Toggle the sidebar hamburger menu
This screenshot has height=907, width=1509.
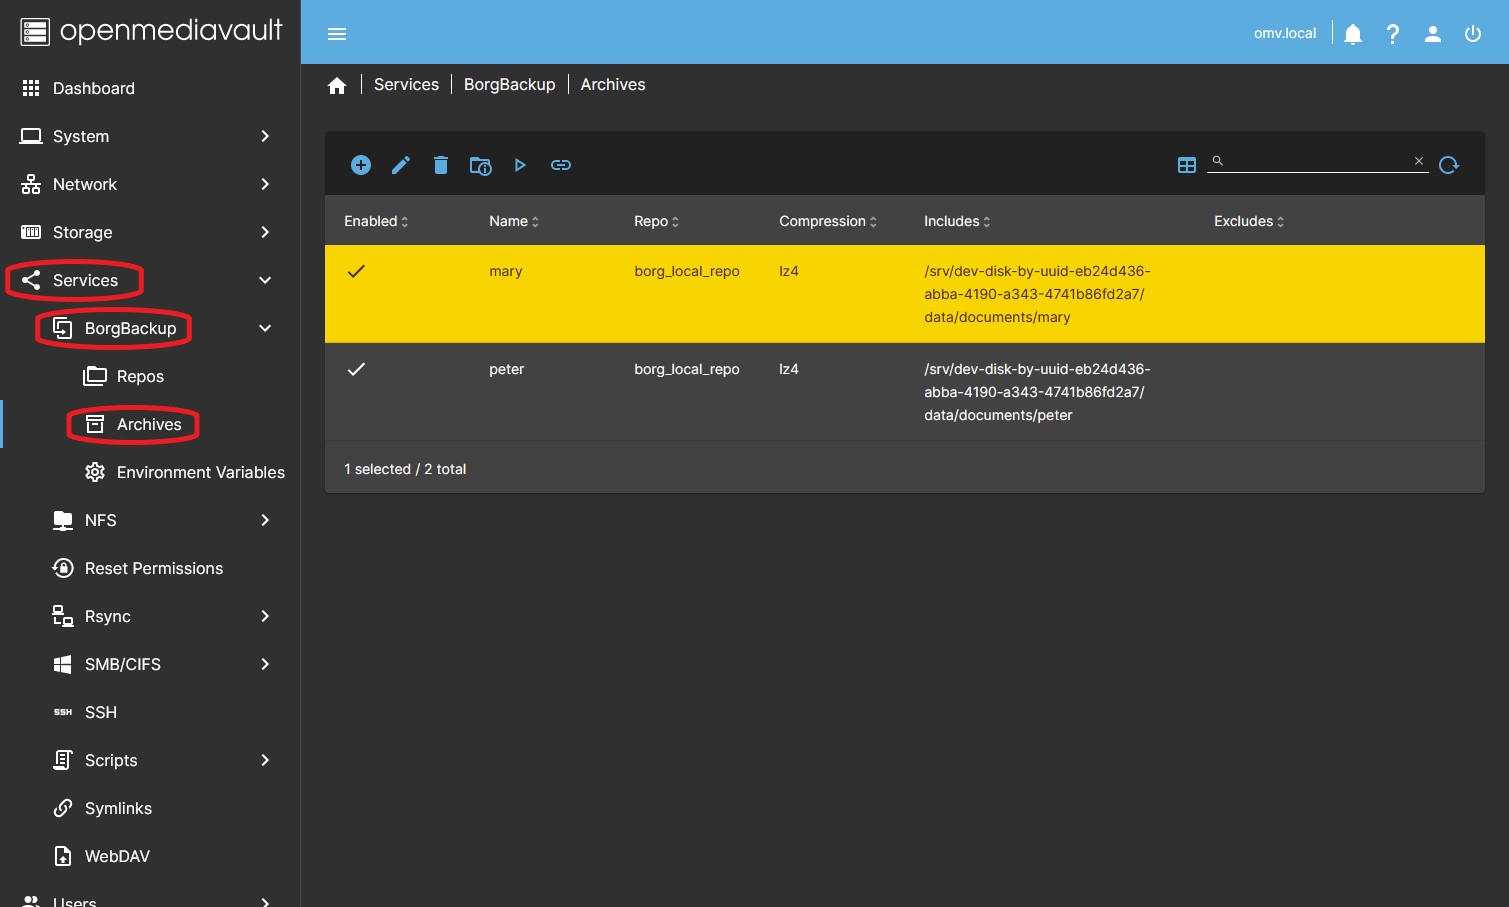coord(337,34)
